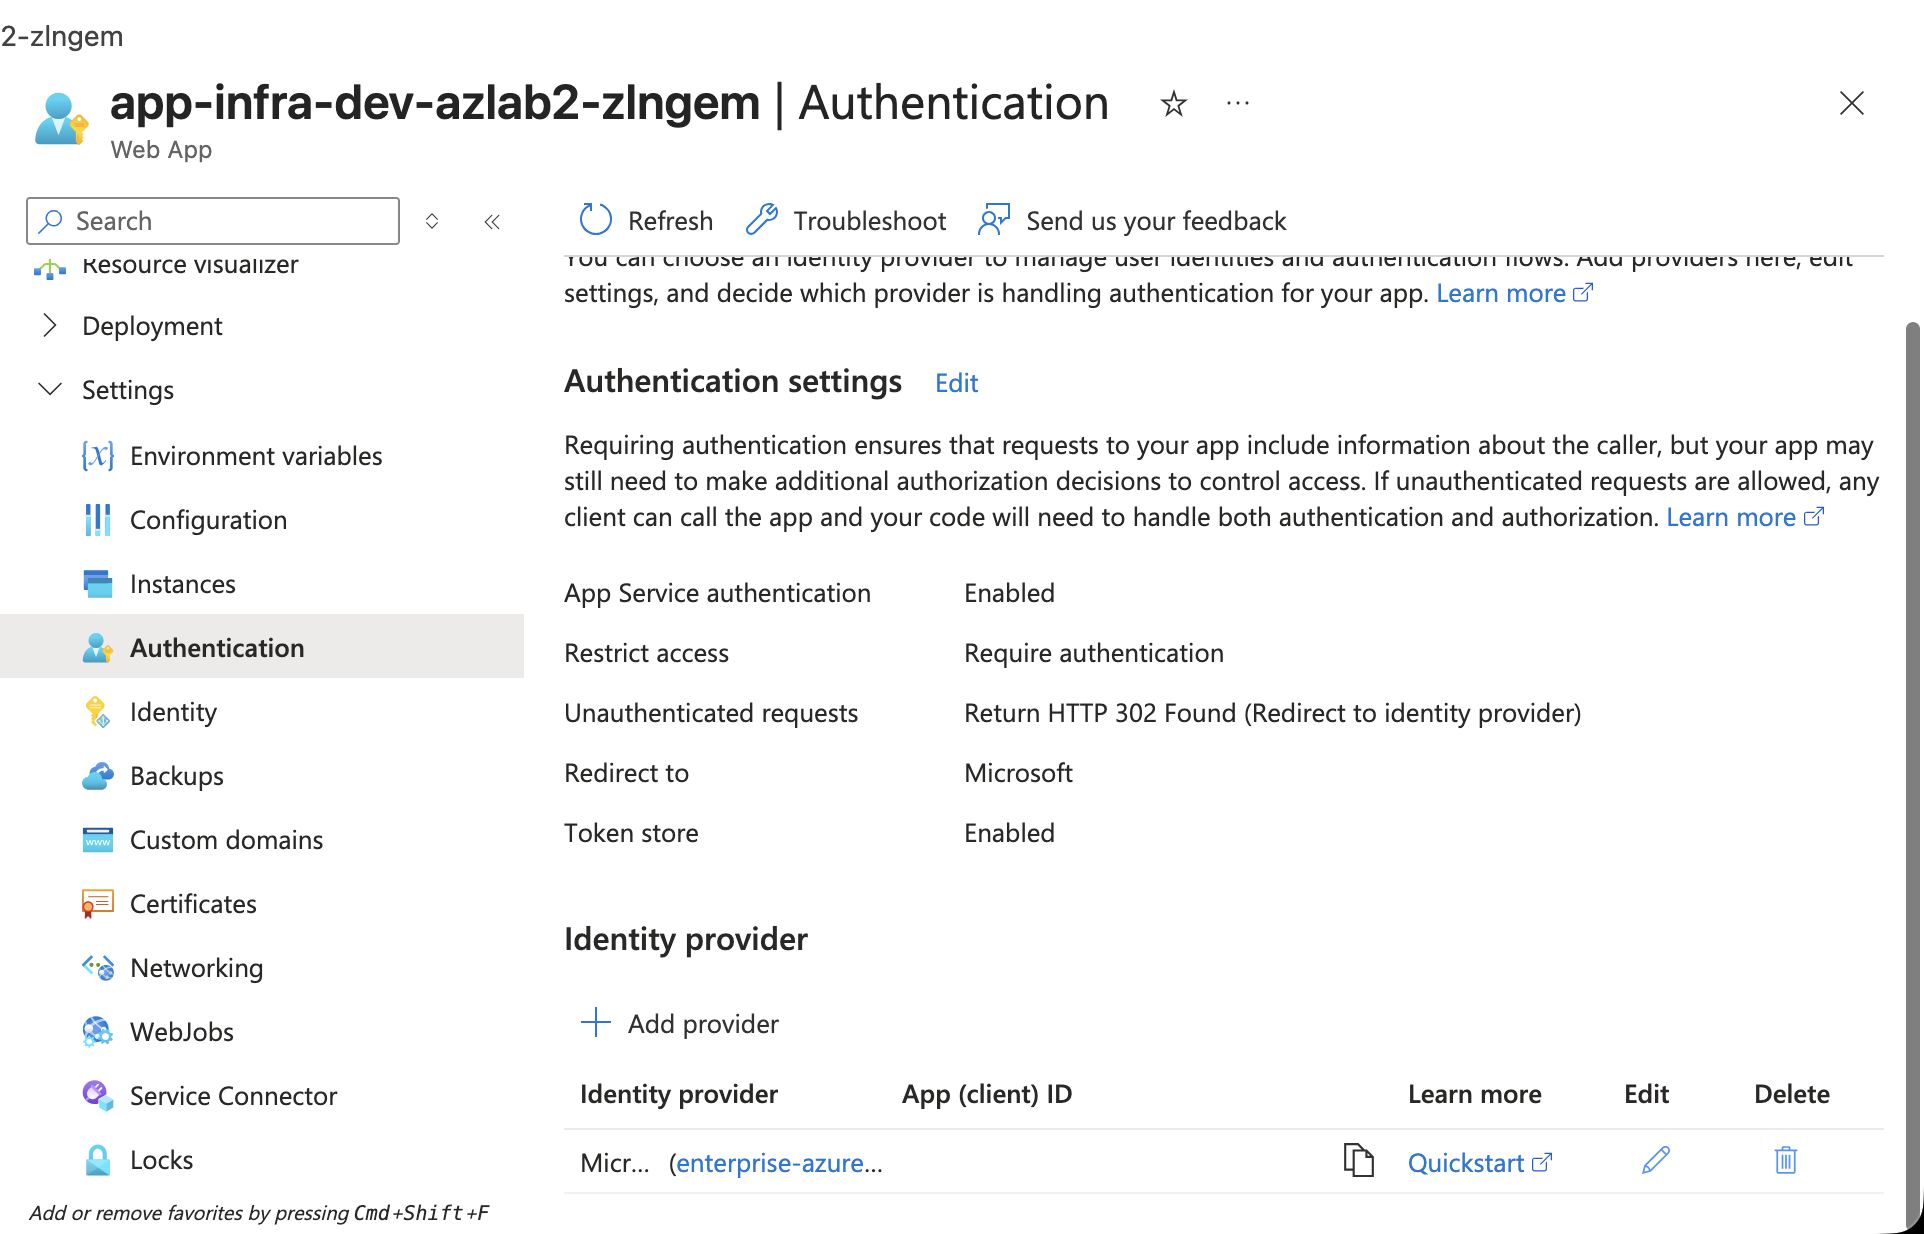Viewport: 1924px width, 1234px height.
Task: Click the Instances icon
Action: [x=97, y=584]
